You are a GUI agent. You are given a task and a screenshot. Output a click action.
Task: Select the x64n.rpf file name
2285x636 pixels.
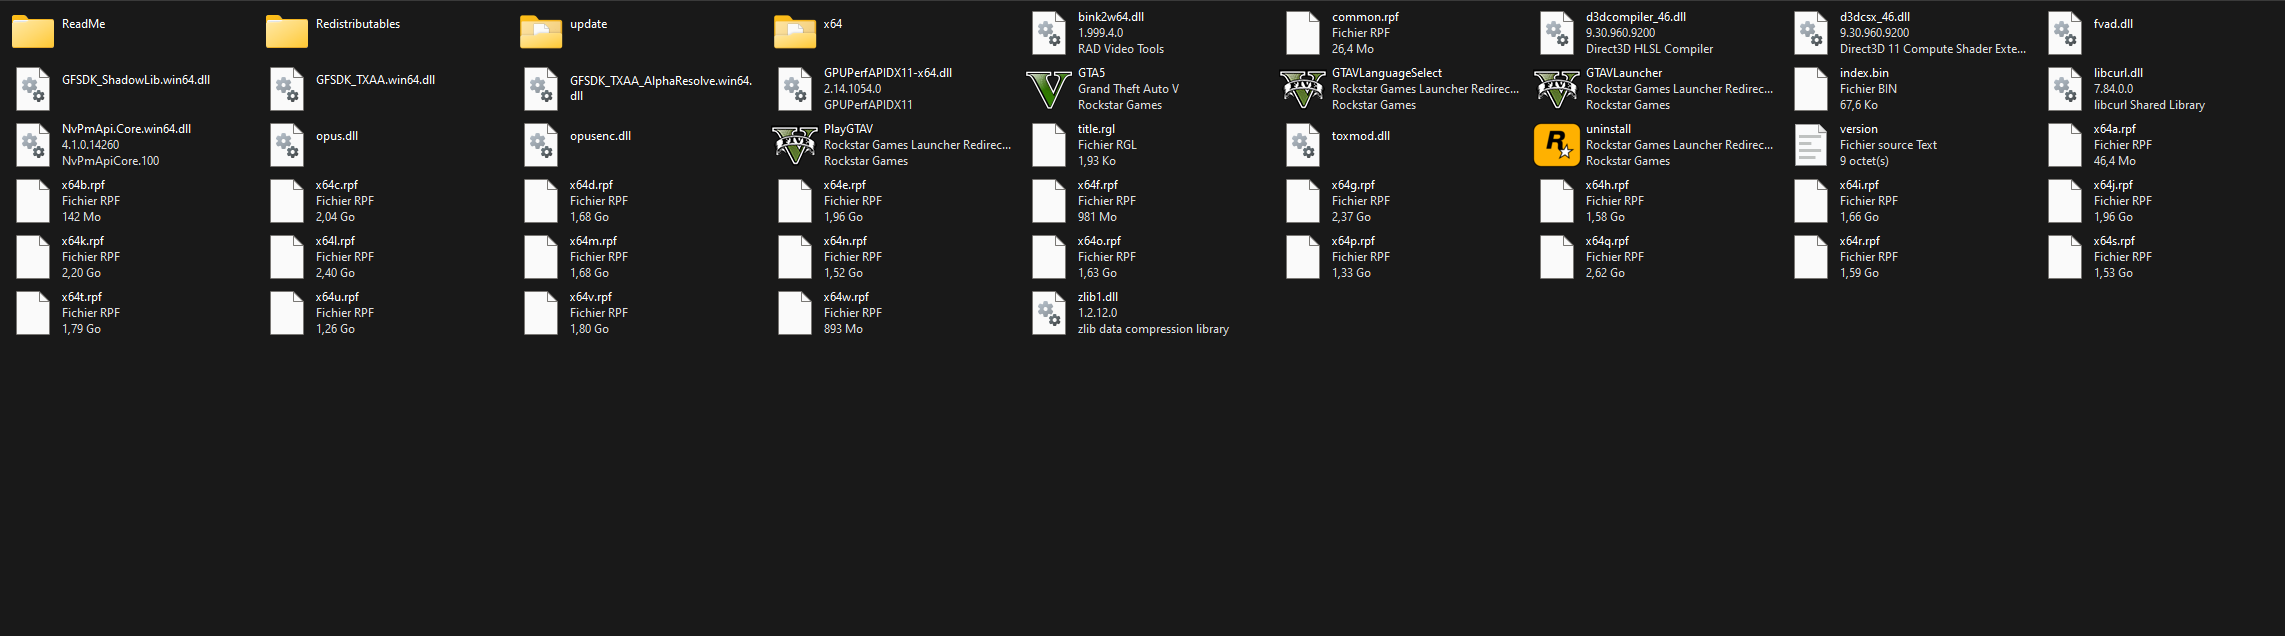(x=845, y=241)
